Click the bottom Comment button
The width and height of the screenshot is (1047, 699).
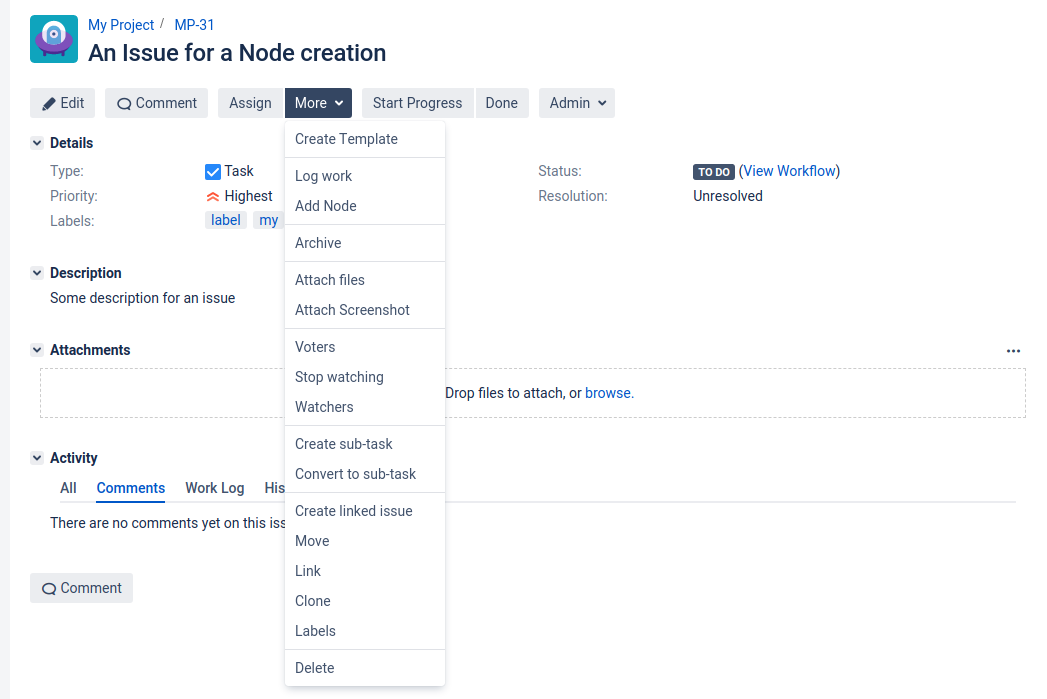click(81, 588)
